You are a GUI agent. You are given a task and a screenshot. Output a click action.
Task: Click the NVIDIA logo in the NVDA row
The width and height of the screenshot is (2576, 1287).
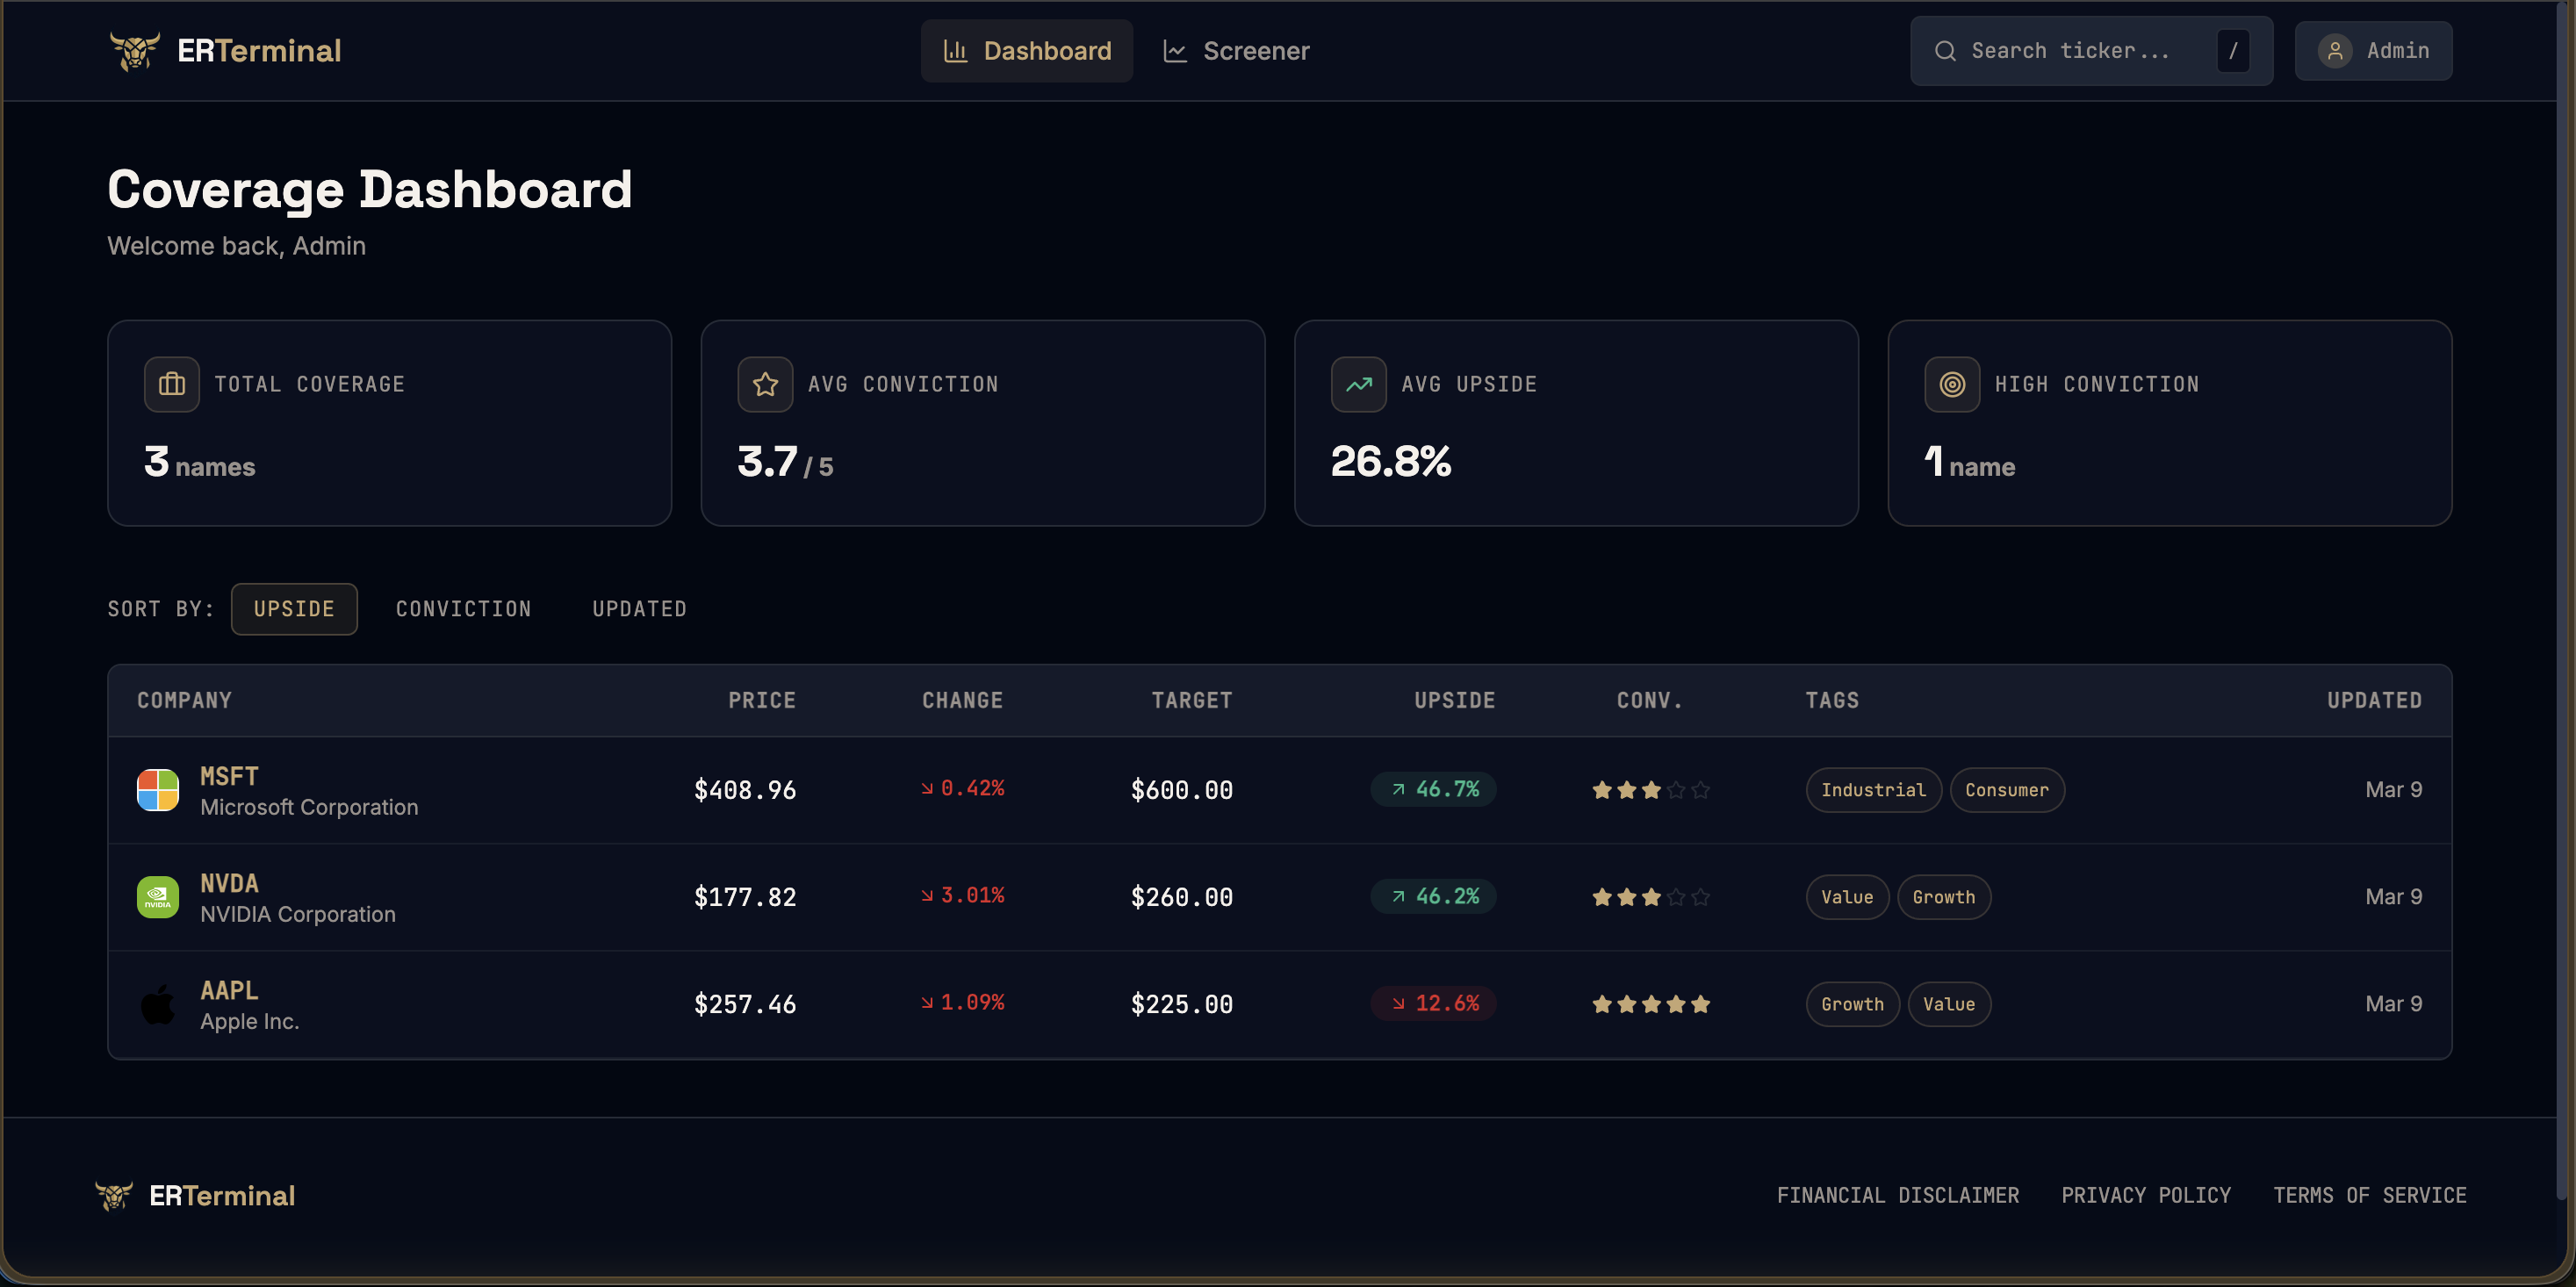coord(157,897)
